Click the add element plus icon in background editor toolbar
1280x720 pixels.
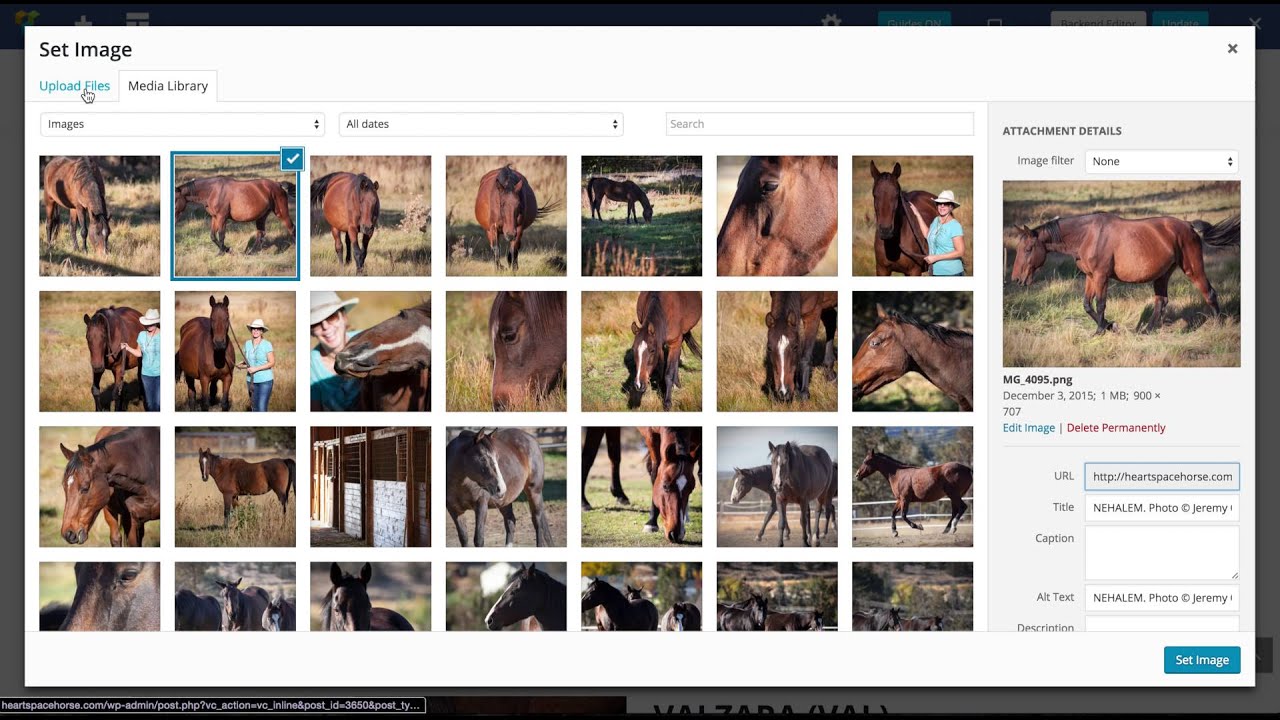(x=84, y=21)
